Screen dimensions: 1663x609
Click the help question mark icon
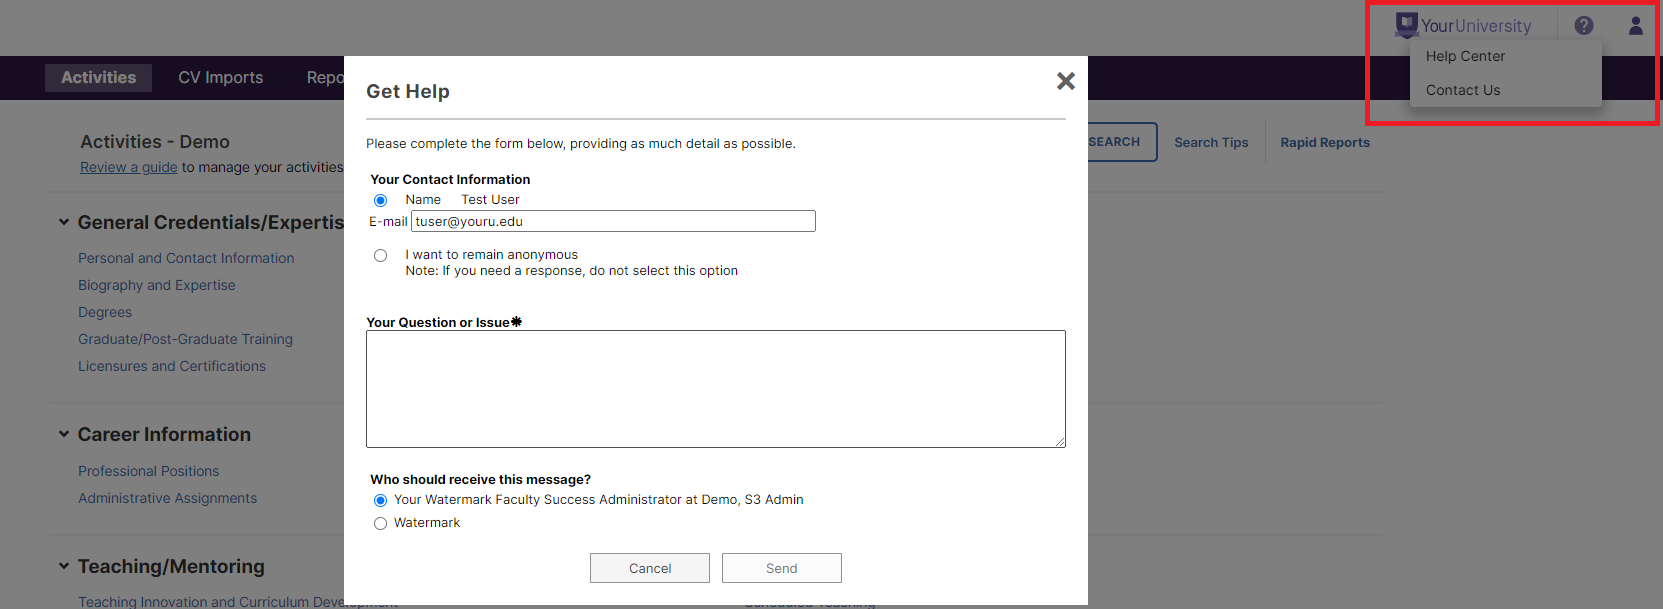[1583, 26]
